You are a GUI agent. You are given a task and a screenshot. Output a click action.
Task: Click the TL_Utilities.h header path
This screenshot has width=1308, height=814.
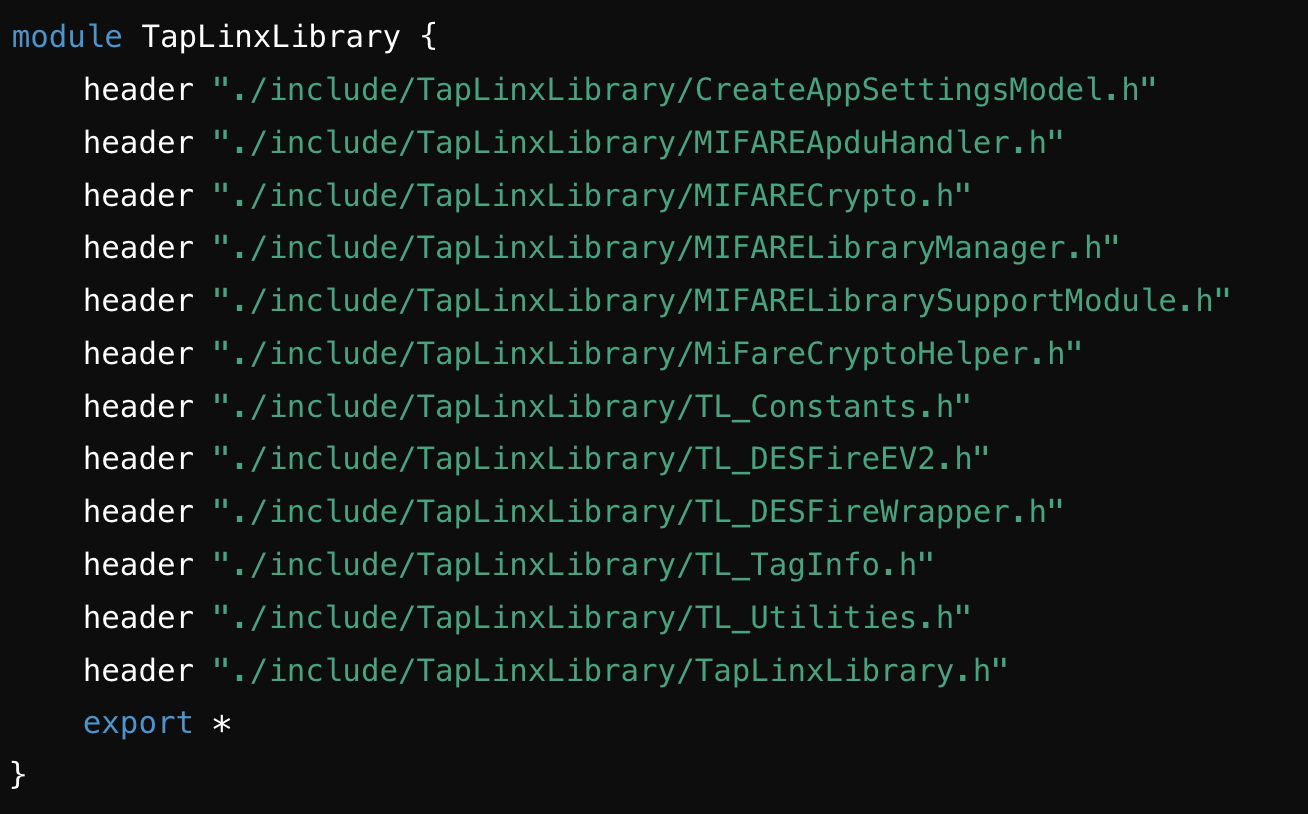(592, 618)
